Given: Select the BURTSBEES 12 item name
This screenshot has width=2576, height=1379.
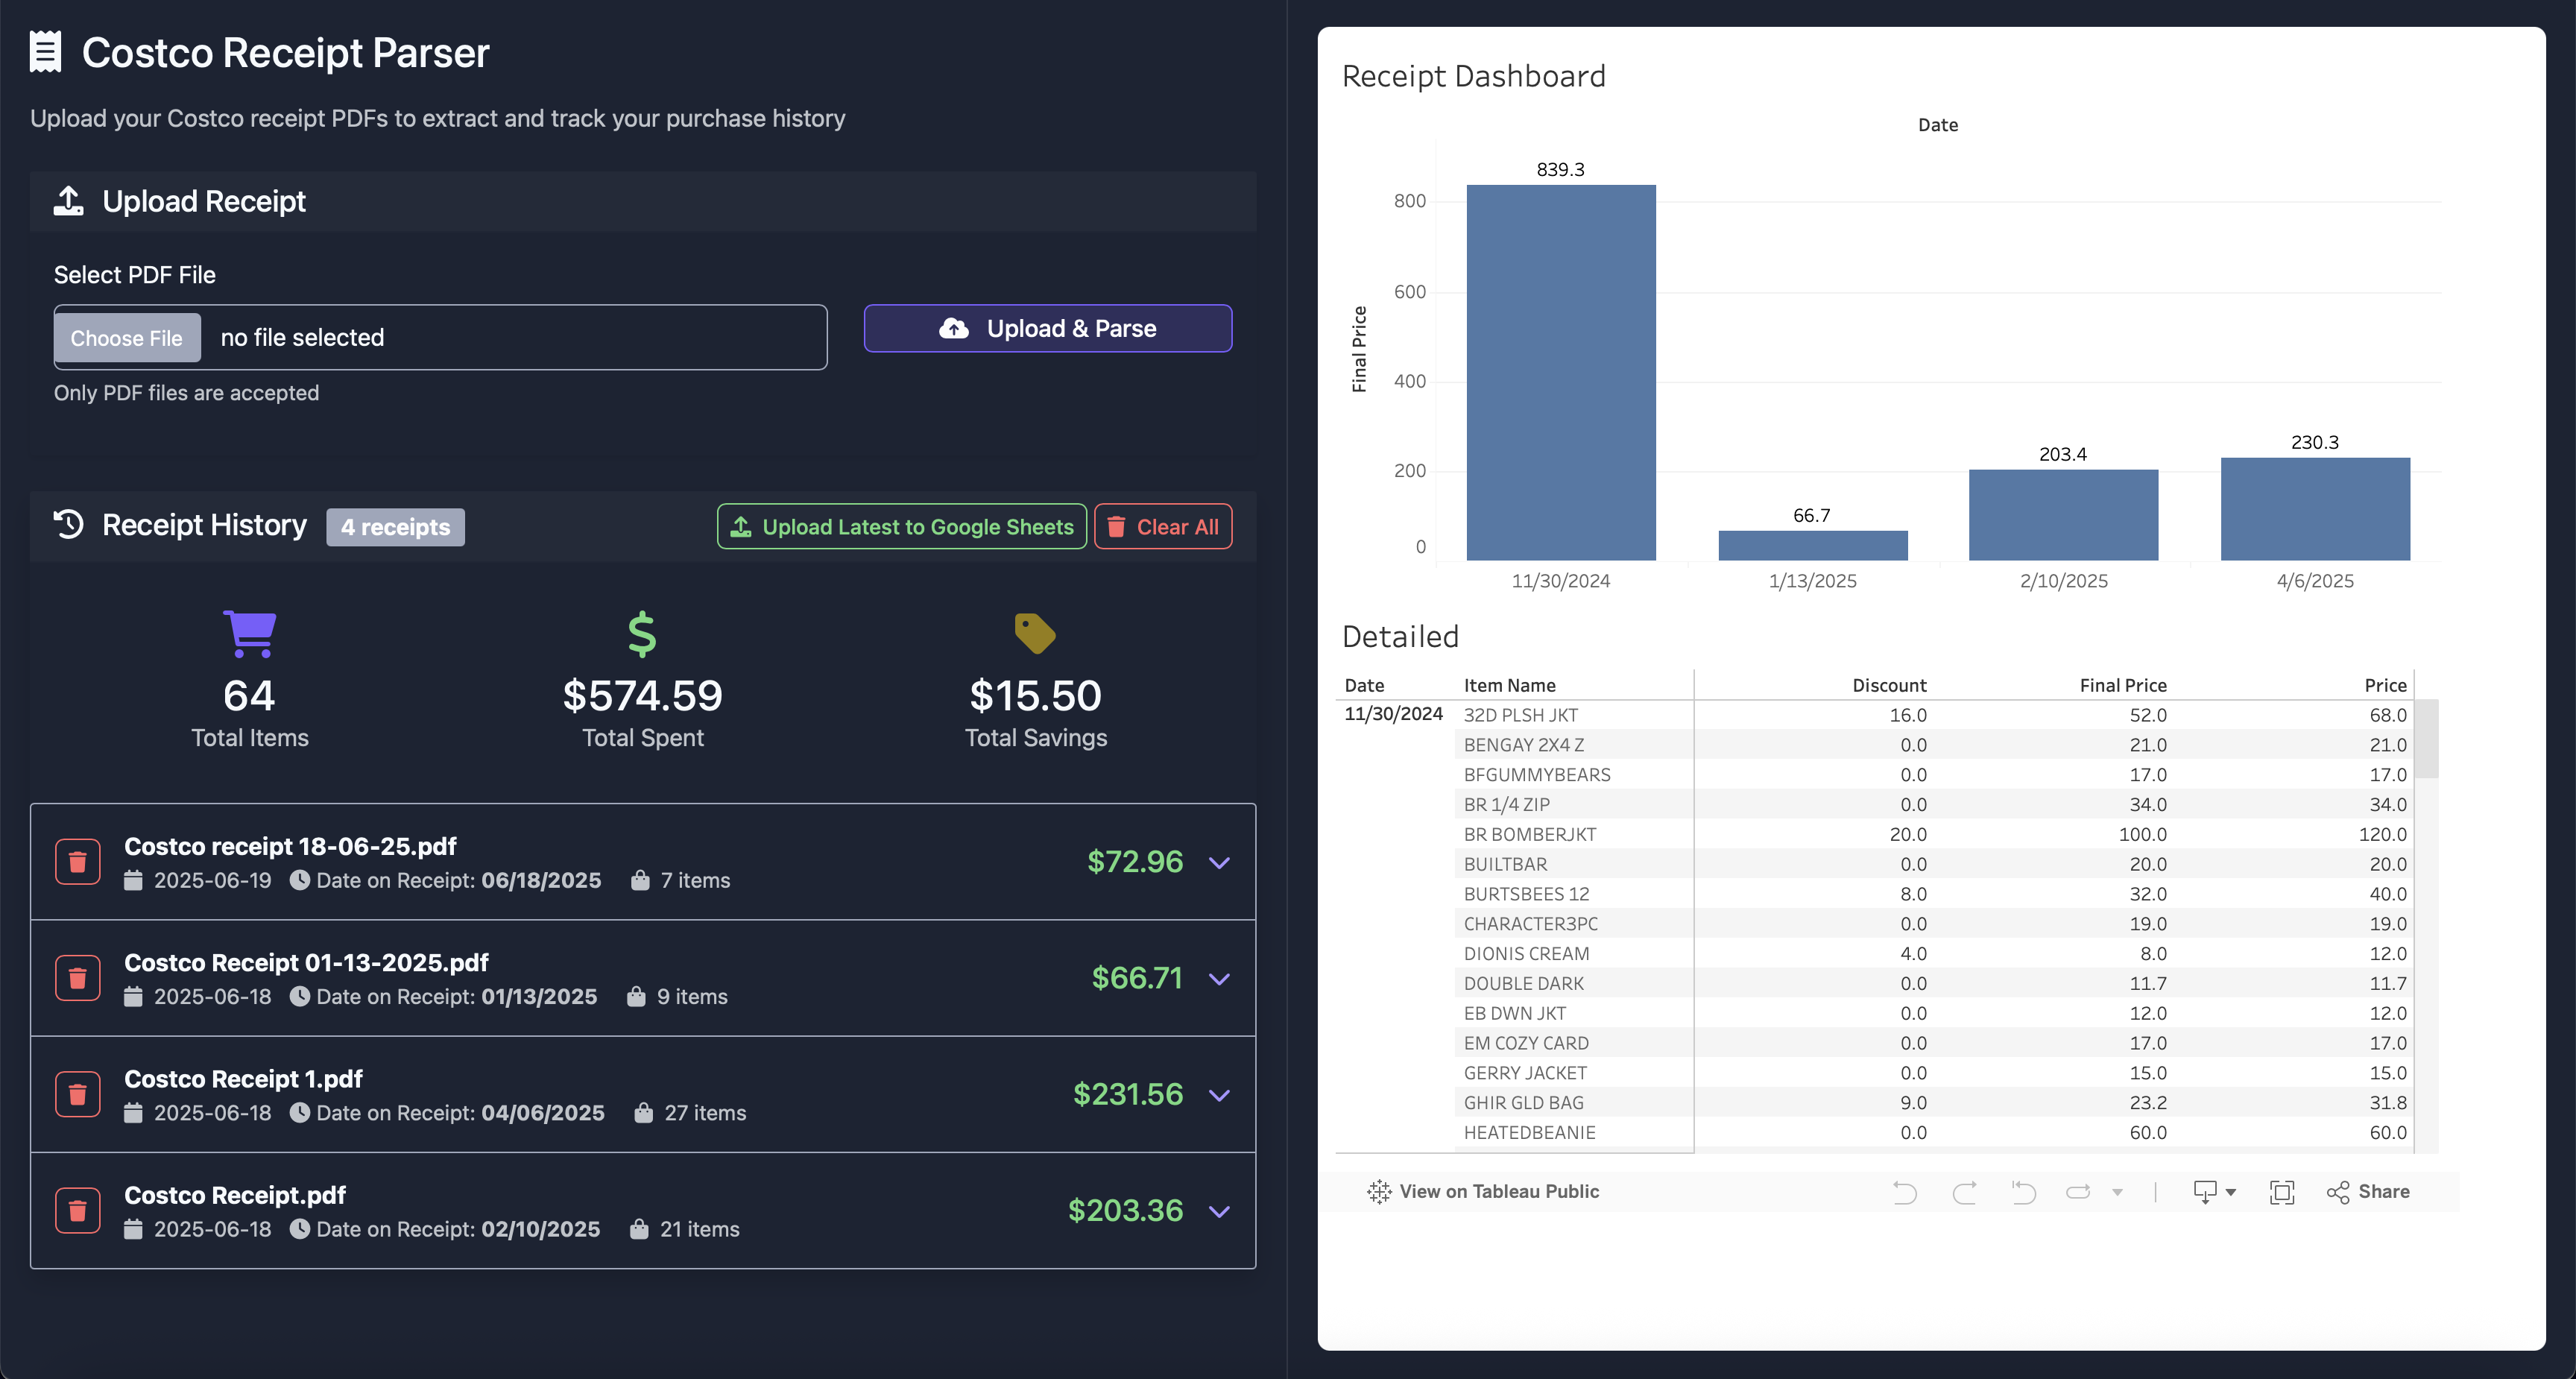Looking at the screenshot, I should point(1526,894).
